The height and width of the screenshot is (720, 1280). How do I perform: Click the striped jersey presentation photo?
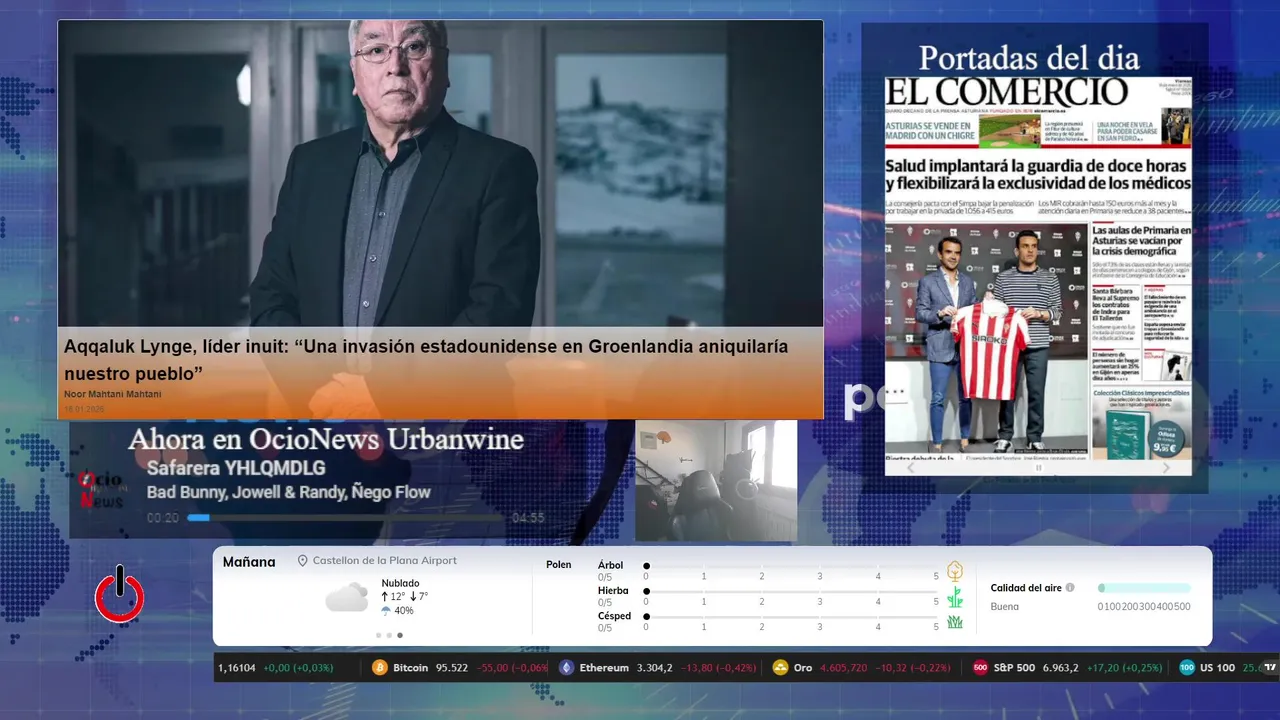coord(987,338)
